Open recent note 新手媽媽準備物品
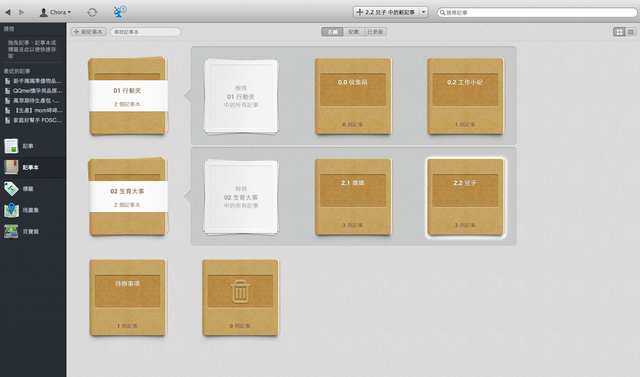Image resolution: width=640 pixels, height=377 pixels. tap(33, 81)
